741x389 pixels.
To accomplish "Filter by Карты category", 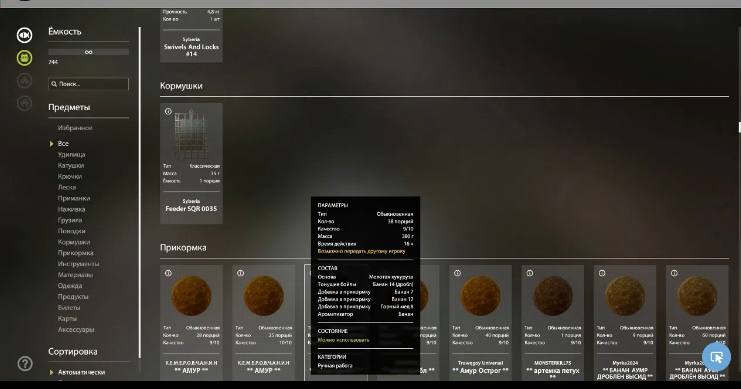I will pyautogui.click(x=67, y=319).
